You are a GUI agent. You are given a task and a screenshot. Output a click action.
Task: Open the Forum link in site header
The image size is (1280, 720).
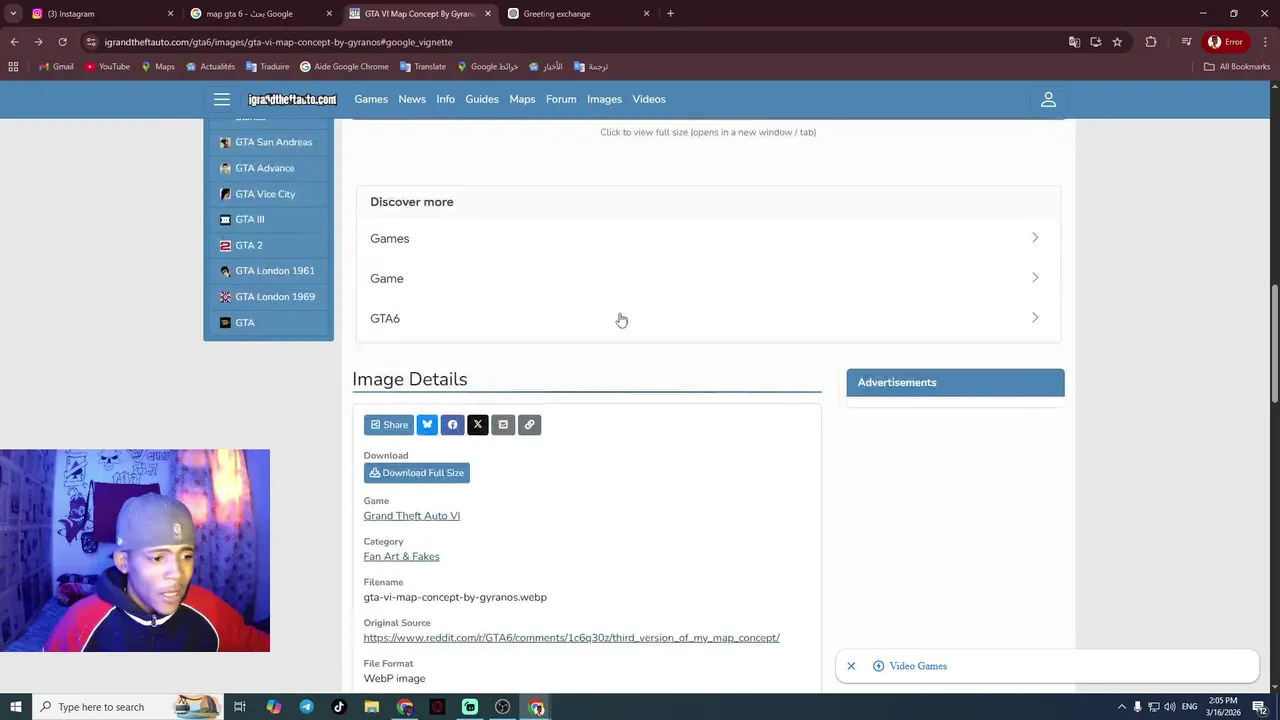click(x=561, y=99)
